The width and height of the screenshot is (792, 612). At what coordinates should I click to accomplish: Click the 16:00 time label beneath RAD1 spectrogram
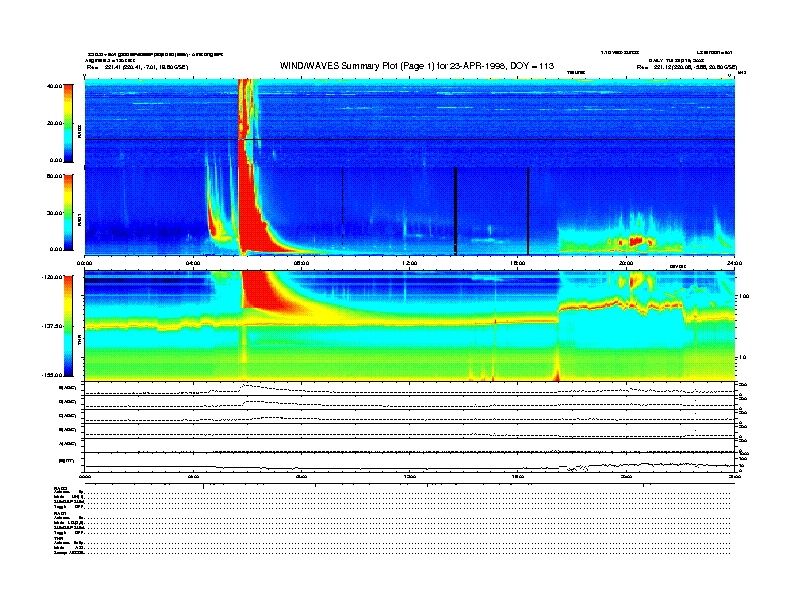coord(518,263)
